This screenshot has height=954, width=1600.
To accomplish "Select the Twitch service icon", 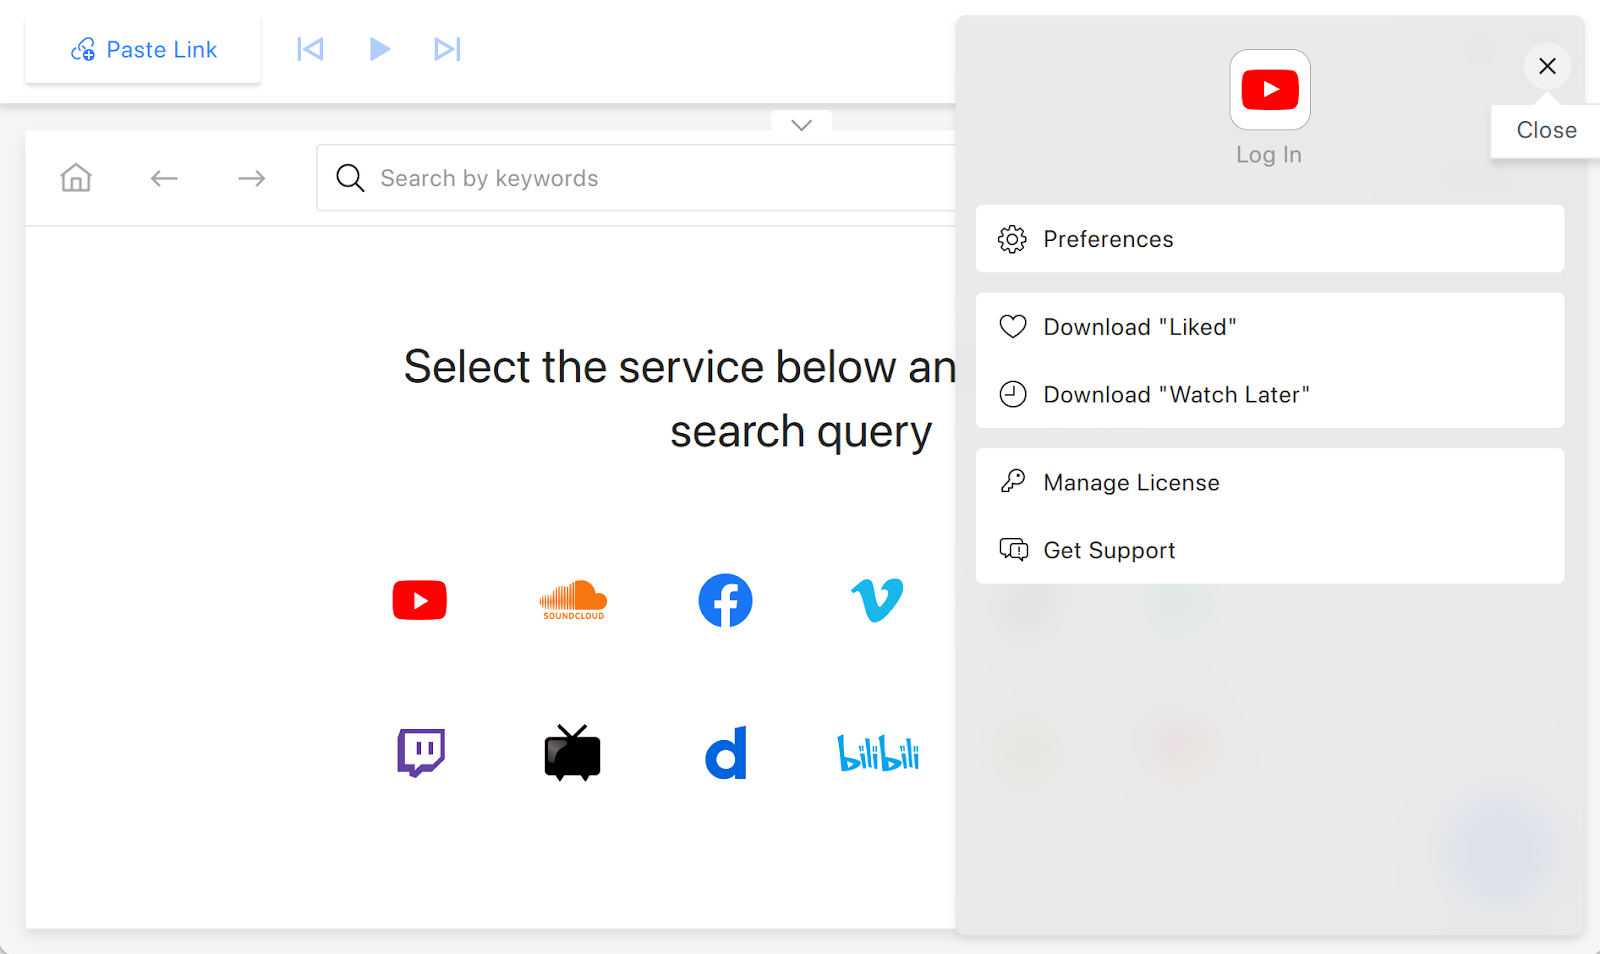I will click(421, 753).
